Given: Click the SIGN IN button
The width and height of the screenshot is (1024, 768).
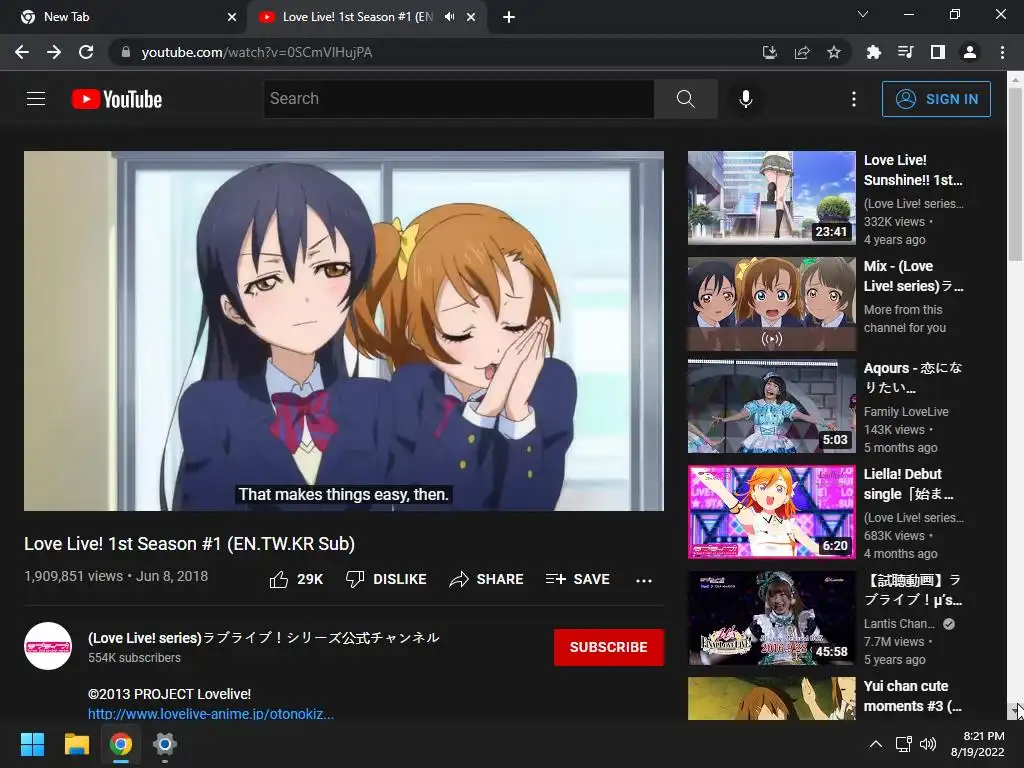Looking at the screenshot, I should [936, 99].
